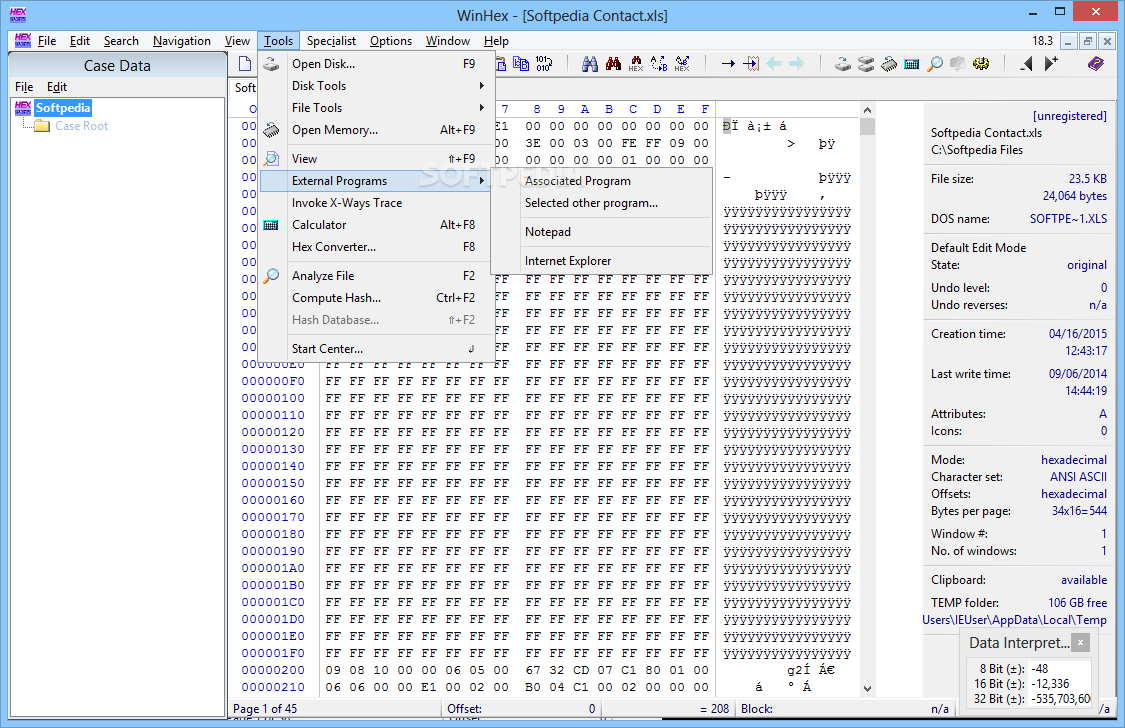Choose Associated Program in submenu
1125x728 pixels.
pos(601,181)
